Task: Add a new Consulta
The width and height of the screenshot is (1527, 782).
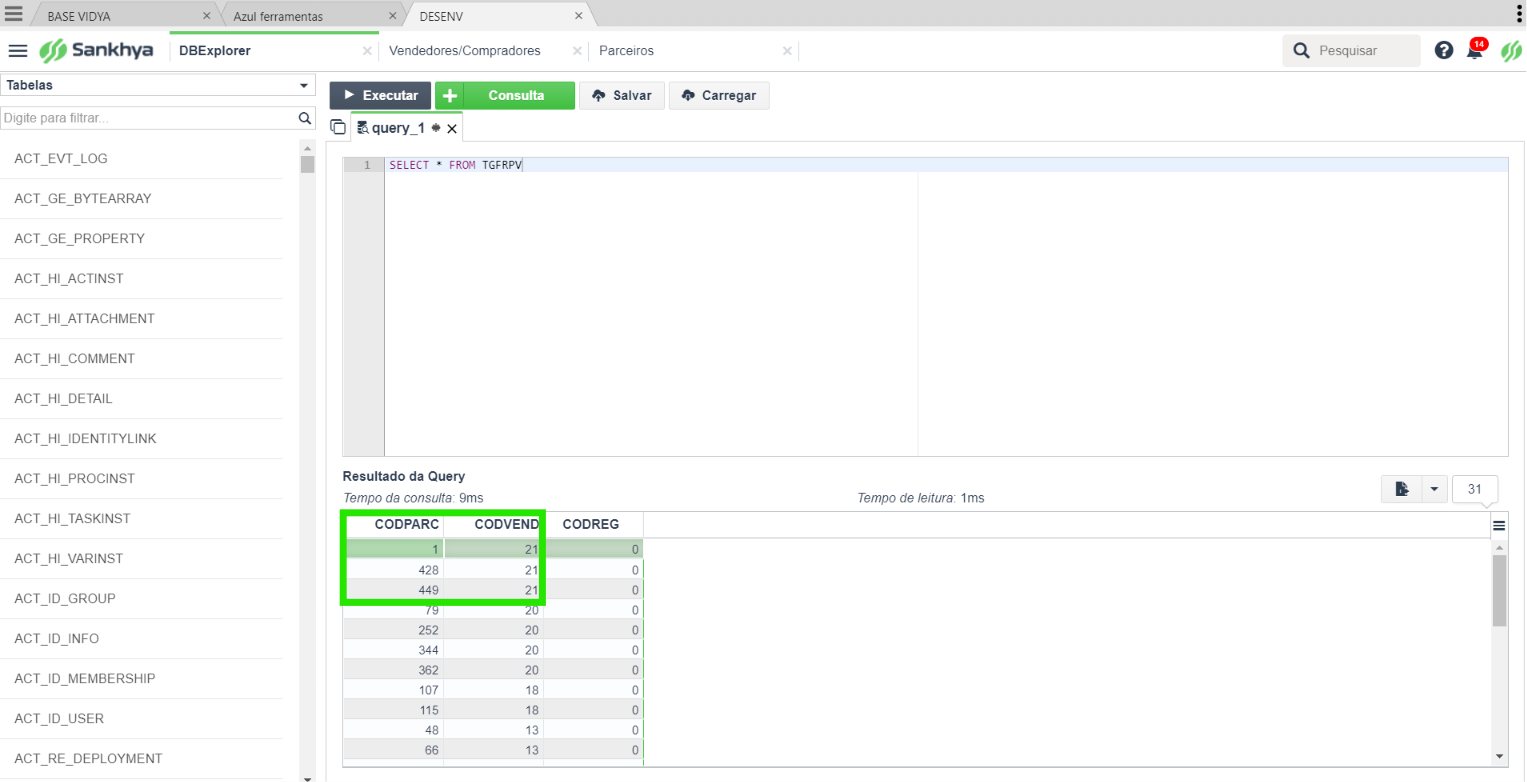Action: (505, 95)
